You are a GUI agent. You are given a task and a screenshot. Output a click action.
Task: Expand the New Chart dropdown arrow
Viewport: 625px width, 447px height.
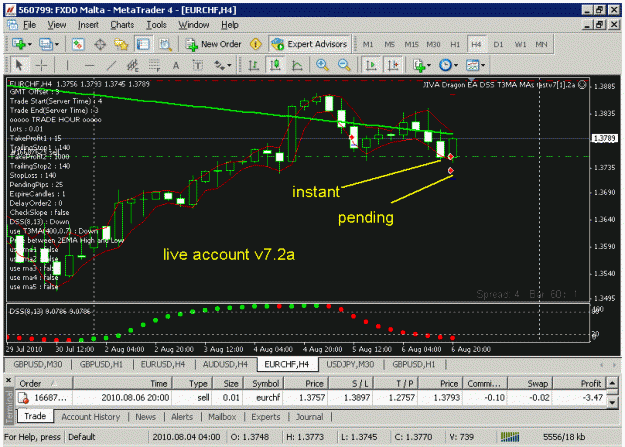(x=30, y=44)
